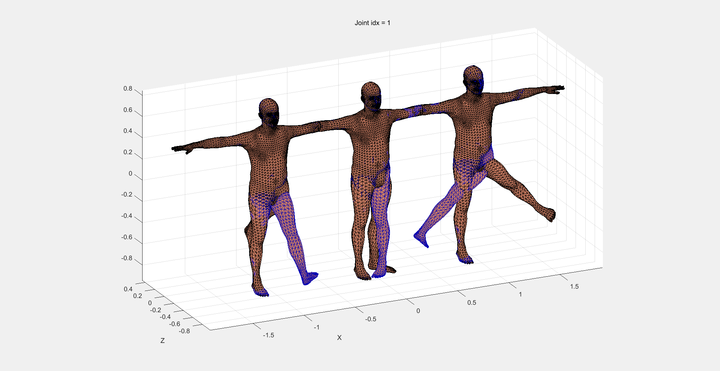This screenshot has height=371, width=720.
Task: Click the 0.8 tick on the vertical axis
Action: (x=128, y=89)
